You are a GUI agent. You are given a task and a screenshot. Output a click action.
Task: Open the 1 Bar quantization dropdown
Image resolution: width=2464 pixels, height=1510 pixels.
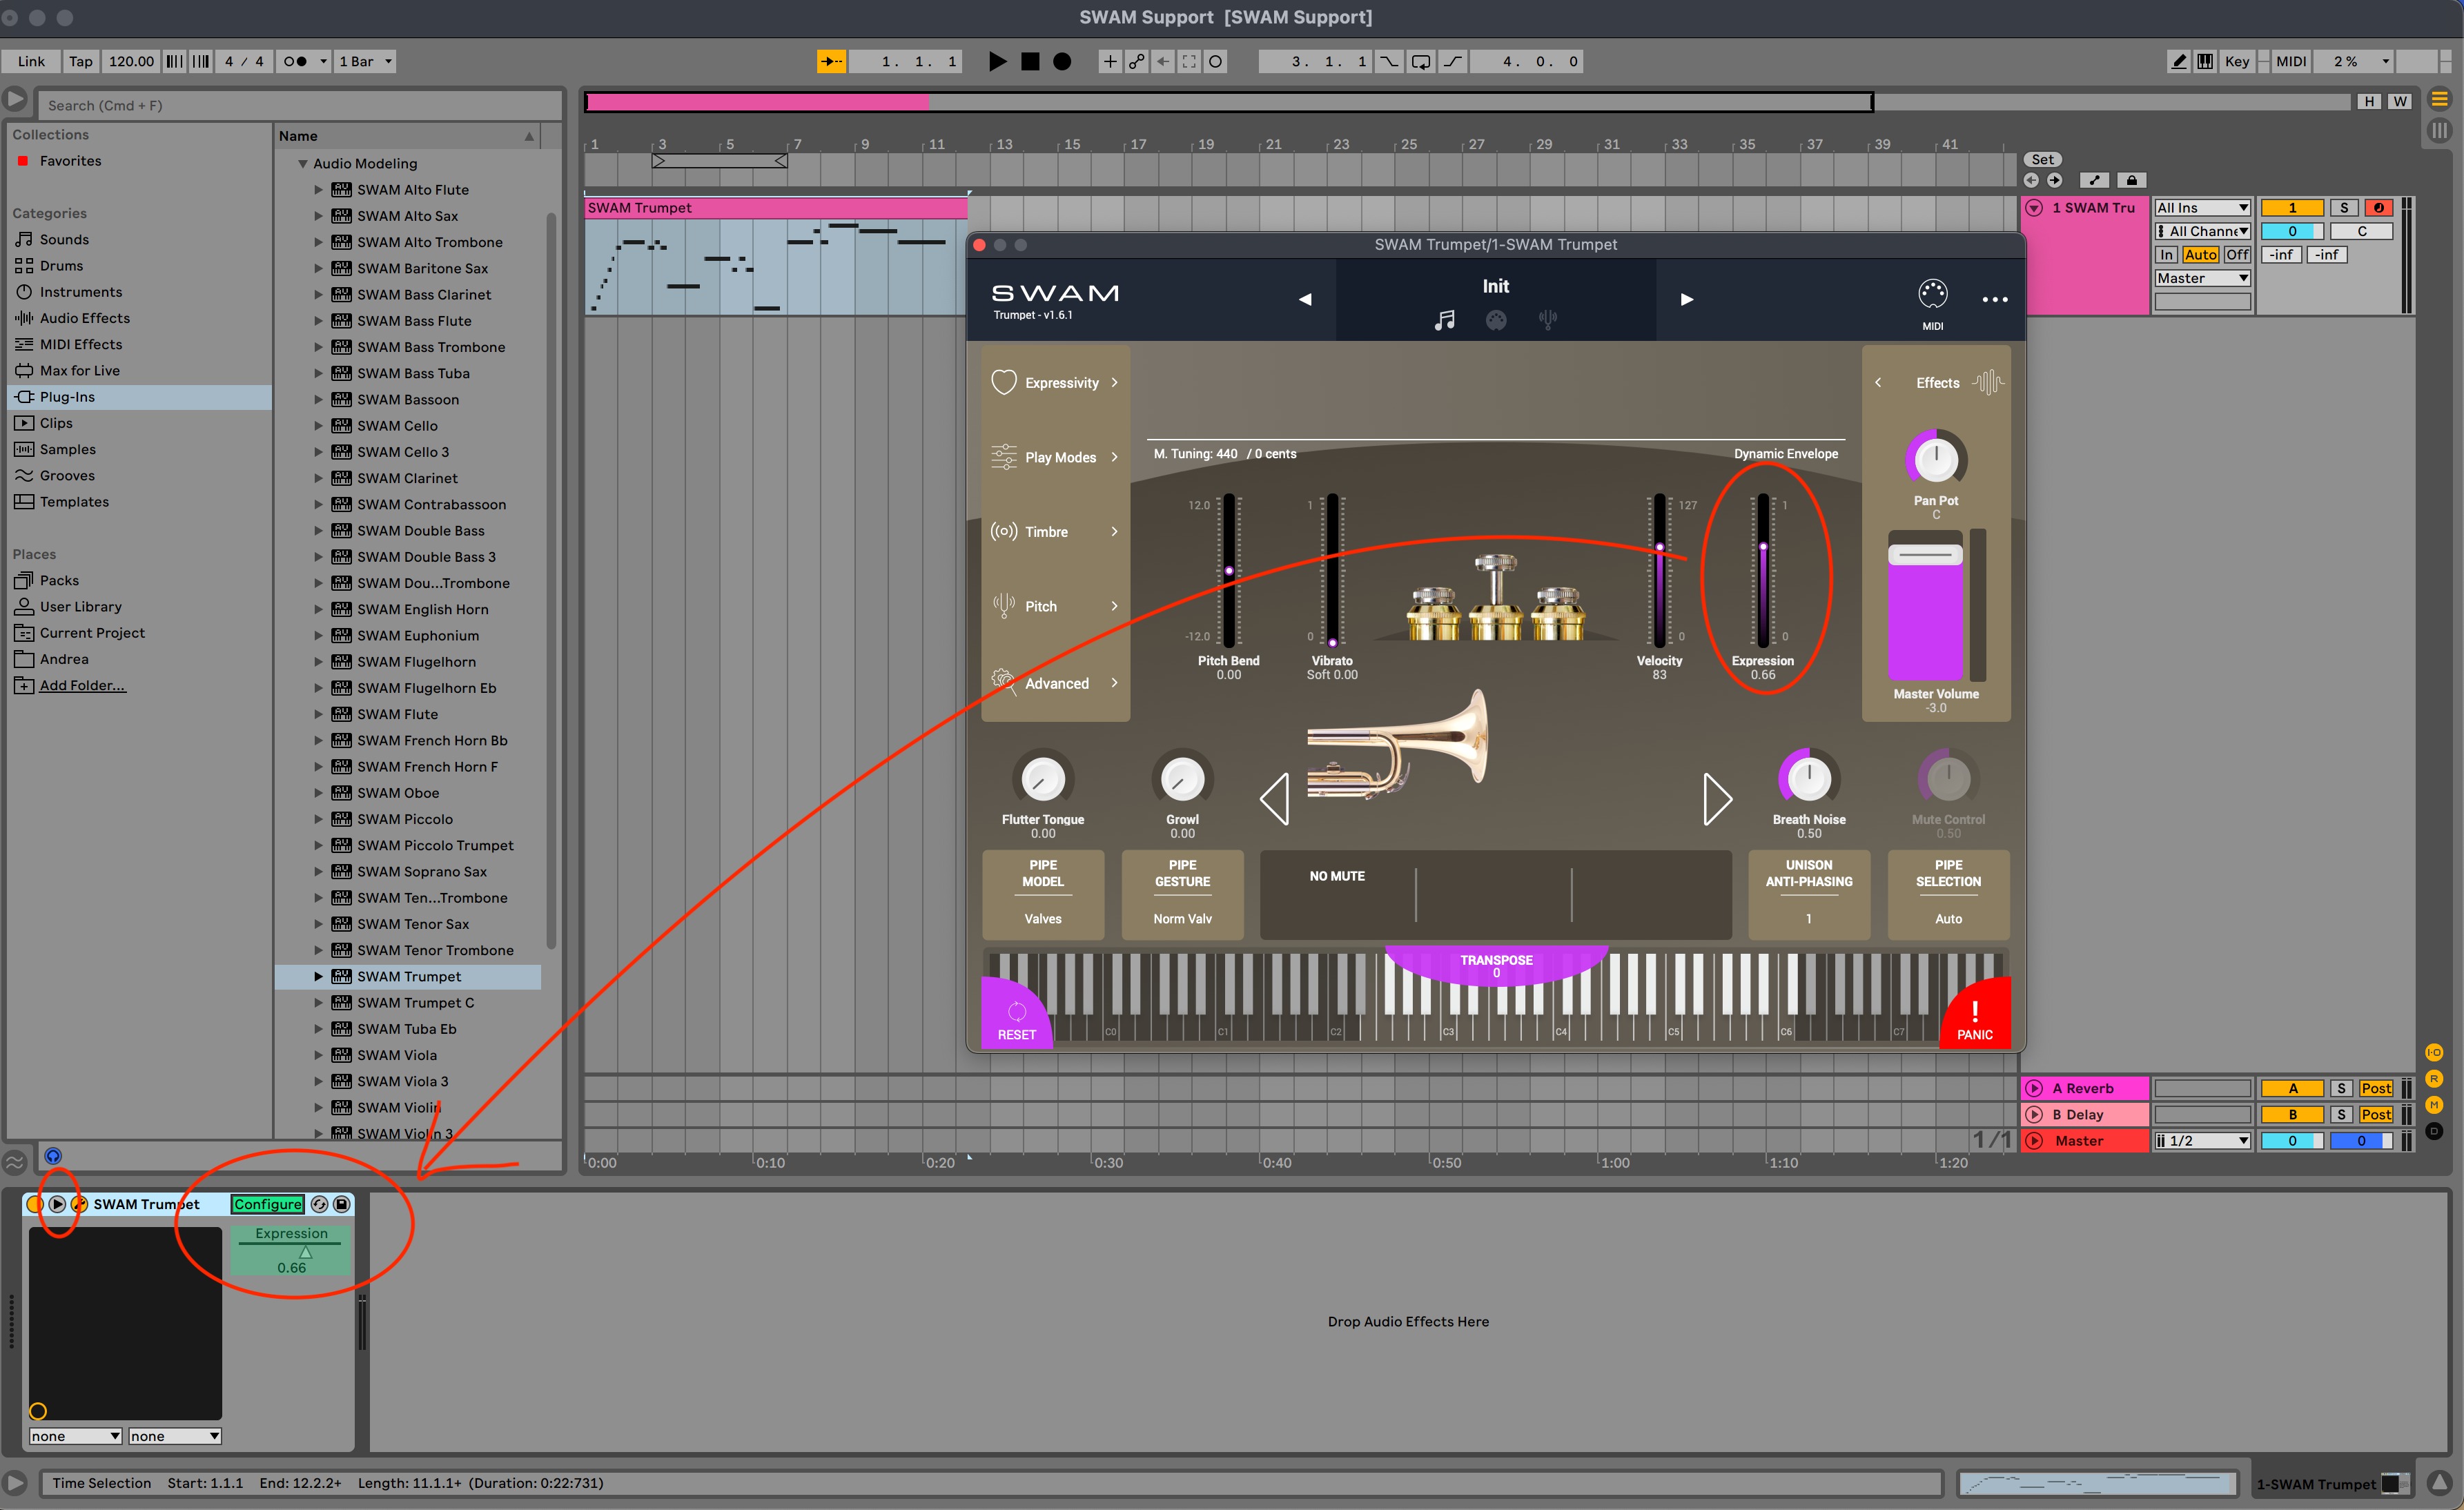365,61
